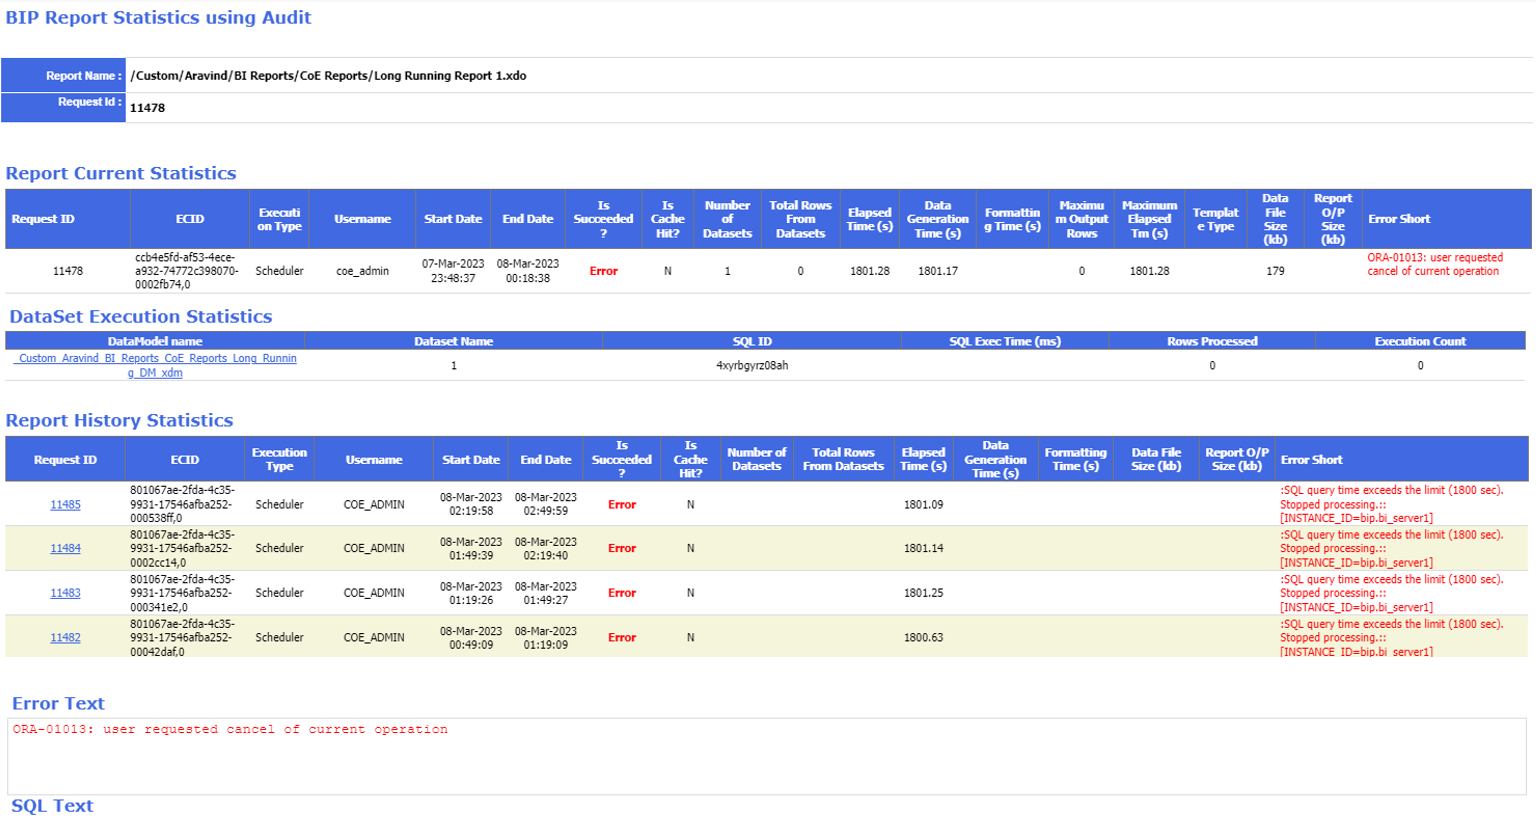Click the Dataset Name column header

click(453, 341)
